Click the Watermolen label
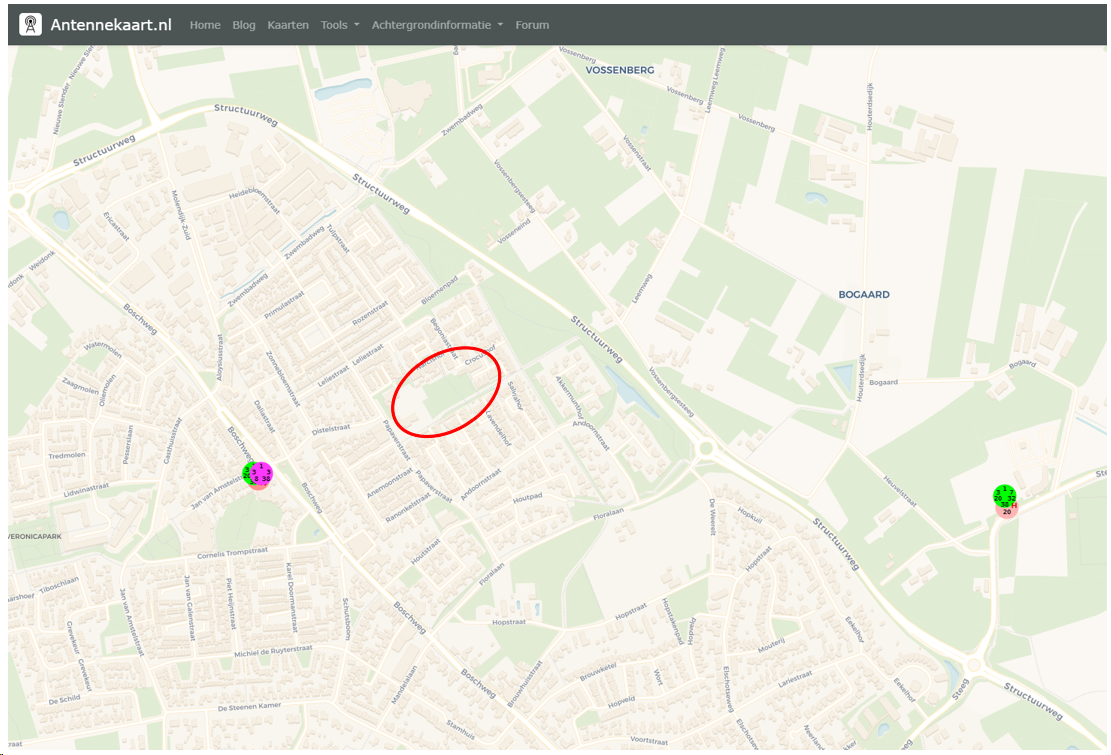1111x755 pixels. 103,349
